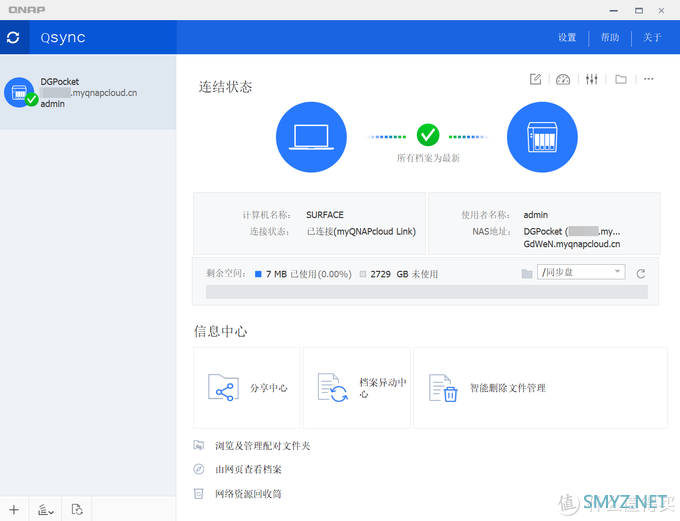Expand the sort list dropdown at bottom
This screenshot has width=680, height=521.
click(x=45, y=510)
